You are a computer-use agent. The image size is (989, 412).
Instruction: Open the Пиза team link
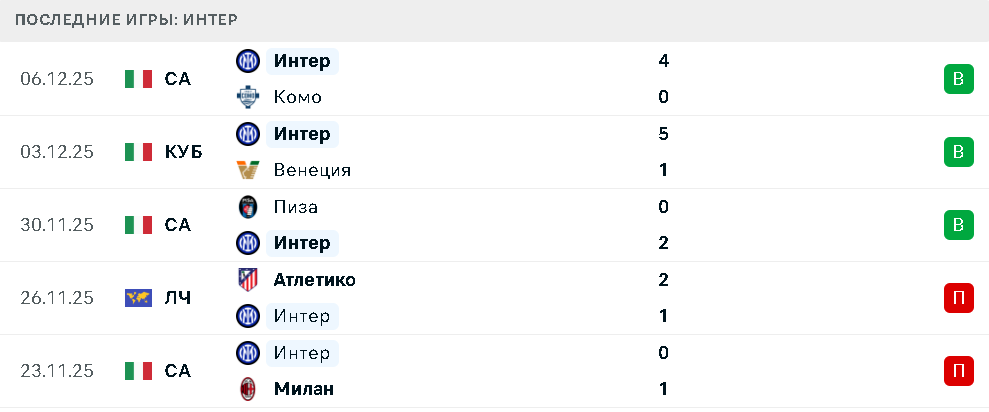[295, 207]
